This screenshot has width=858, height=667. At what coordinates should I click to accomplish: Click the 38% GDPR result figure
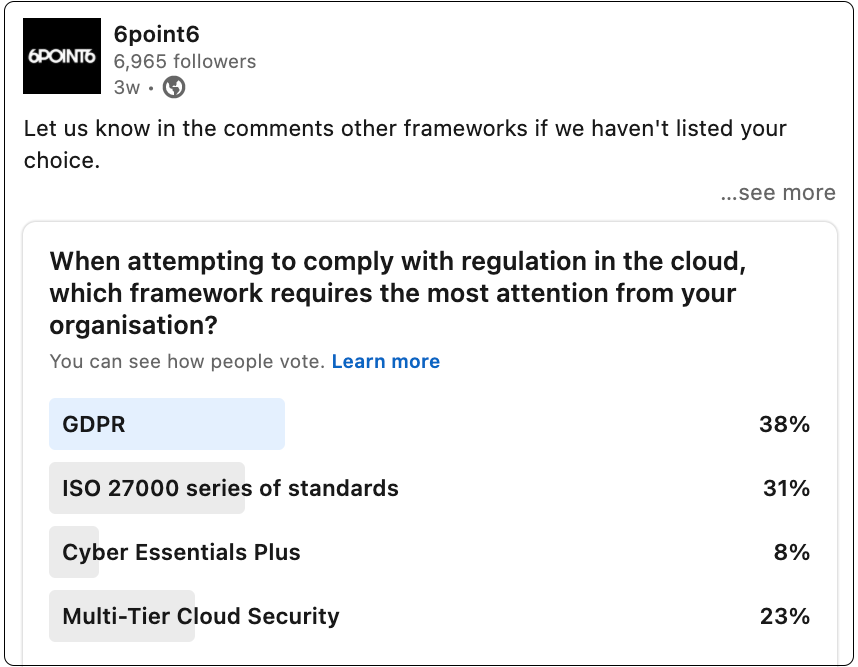coord(784,424)
